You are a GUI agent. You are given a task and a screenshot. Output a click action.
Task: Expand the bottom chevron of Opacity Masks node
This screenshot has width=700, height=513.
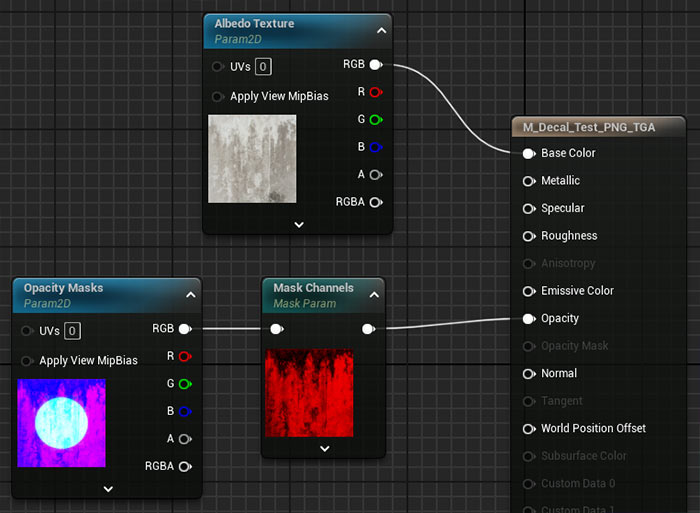108,489
